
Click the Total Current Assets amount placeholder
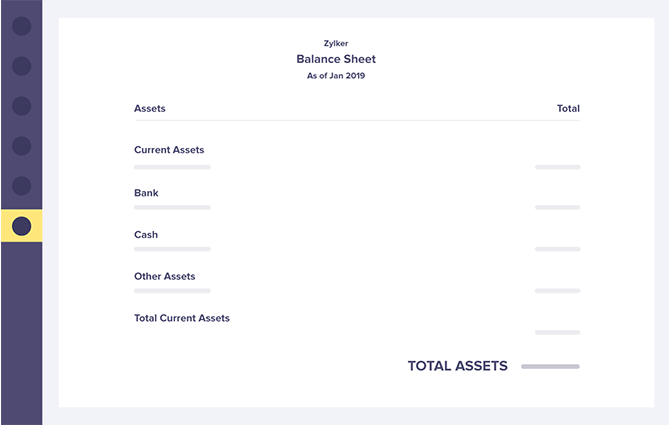pyautogui.click(x=557, y=332)
